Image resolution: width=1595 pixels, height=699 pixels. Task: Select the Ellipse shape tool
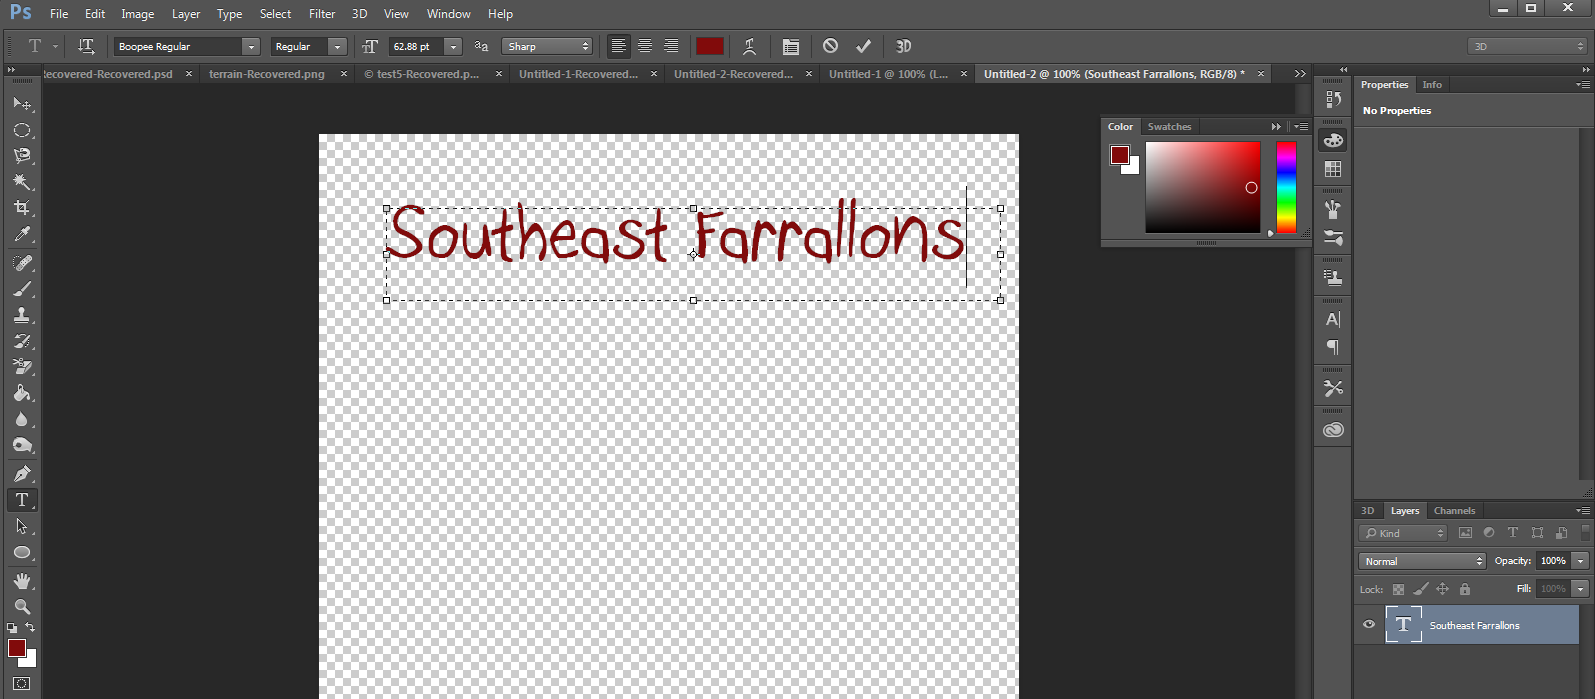[22, 552]
